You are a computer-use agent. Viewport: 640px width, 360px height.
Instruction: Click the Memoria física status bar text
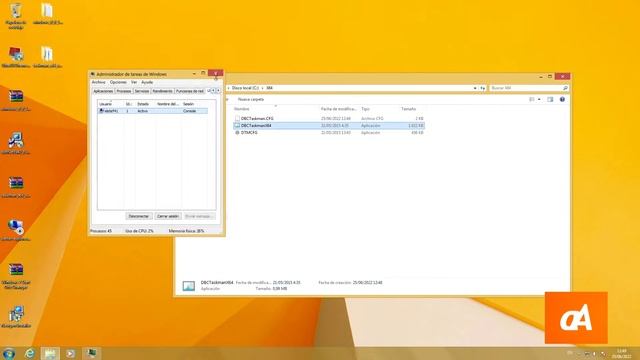pyautogui.click(x=186, y=231)
